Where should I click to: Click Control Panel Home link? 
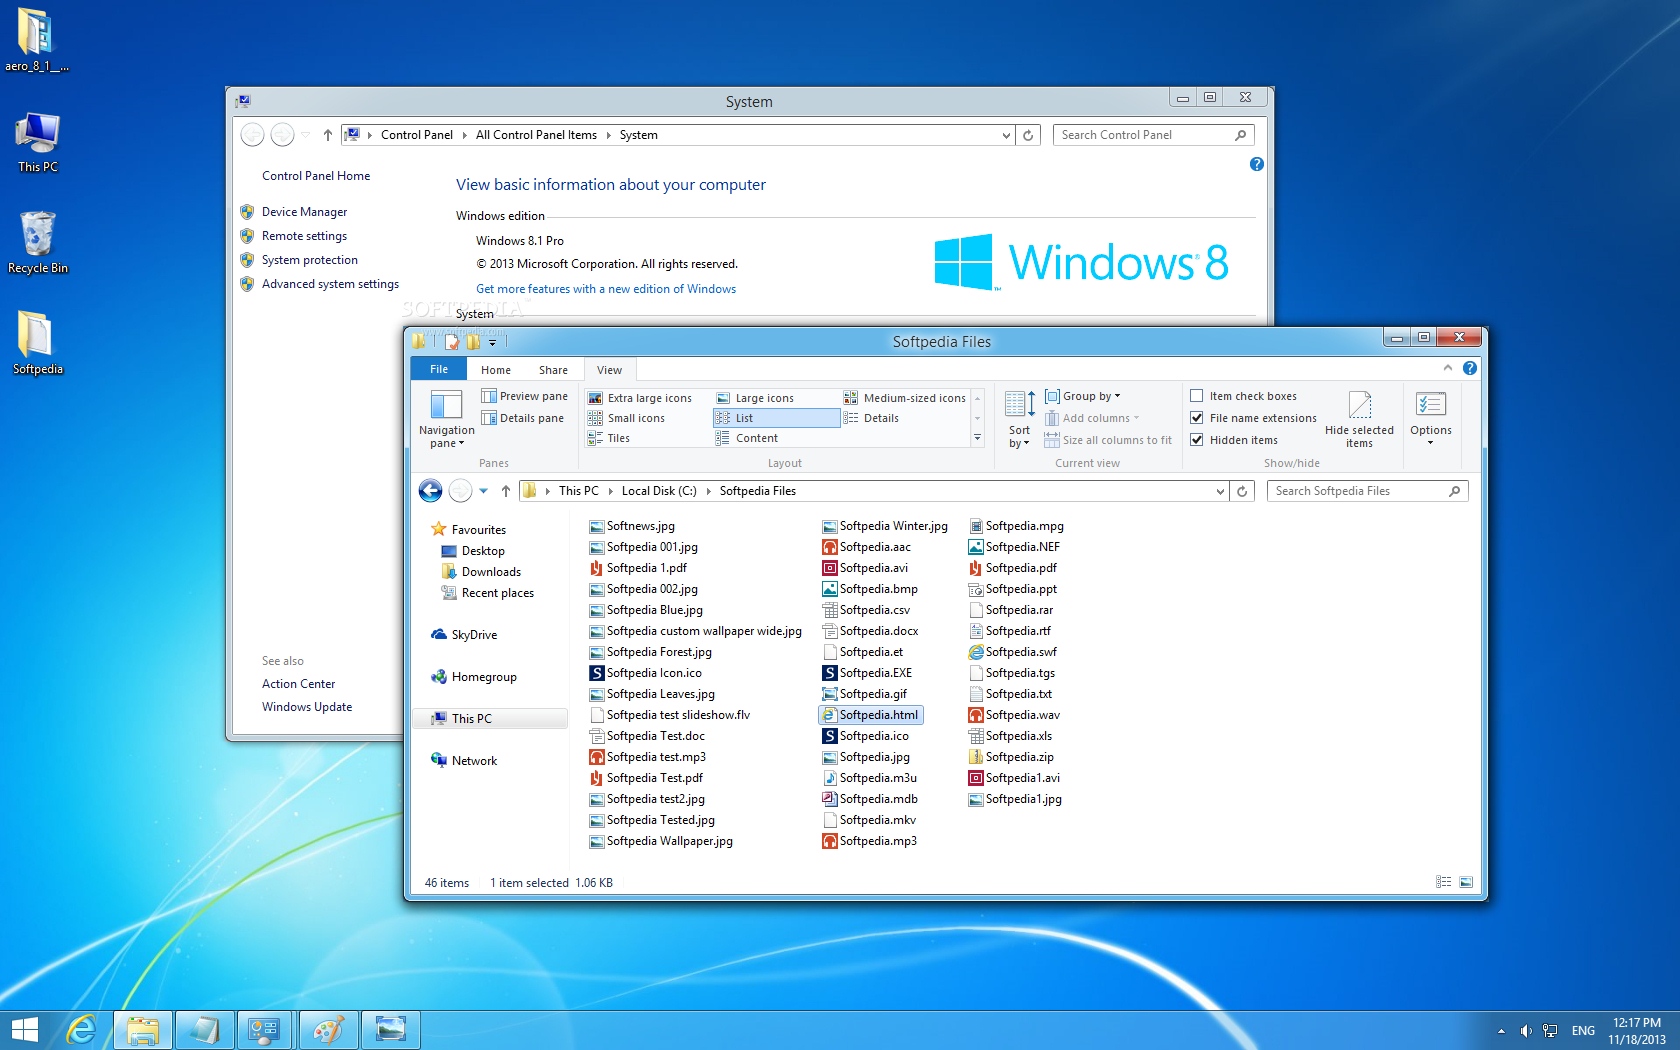point(316,176)
